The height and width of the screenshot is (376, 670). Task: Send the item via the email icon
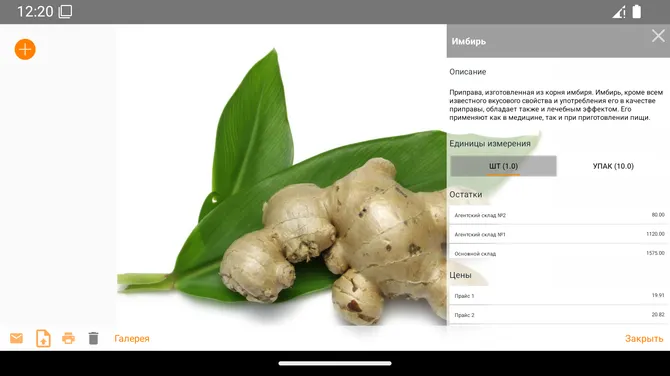16,338
